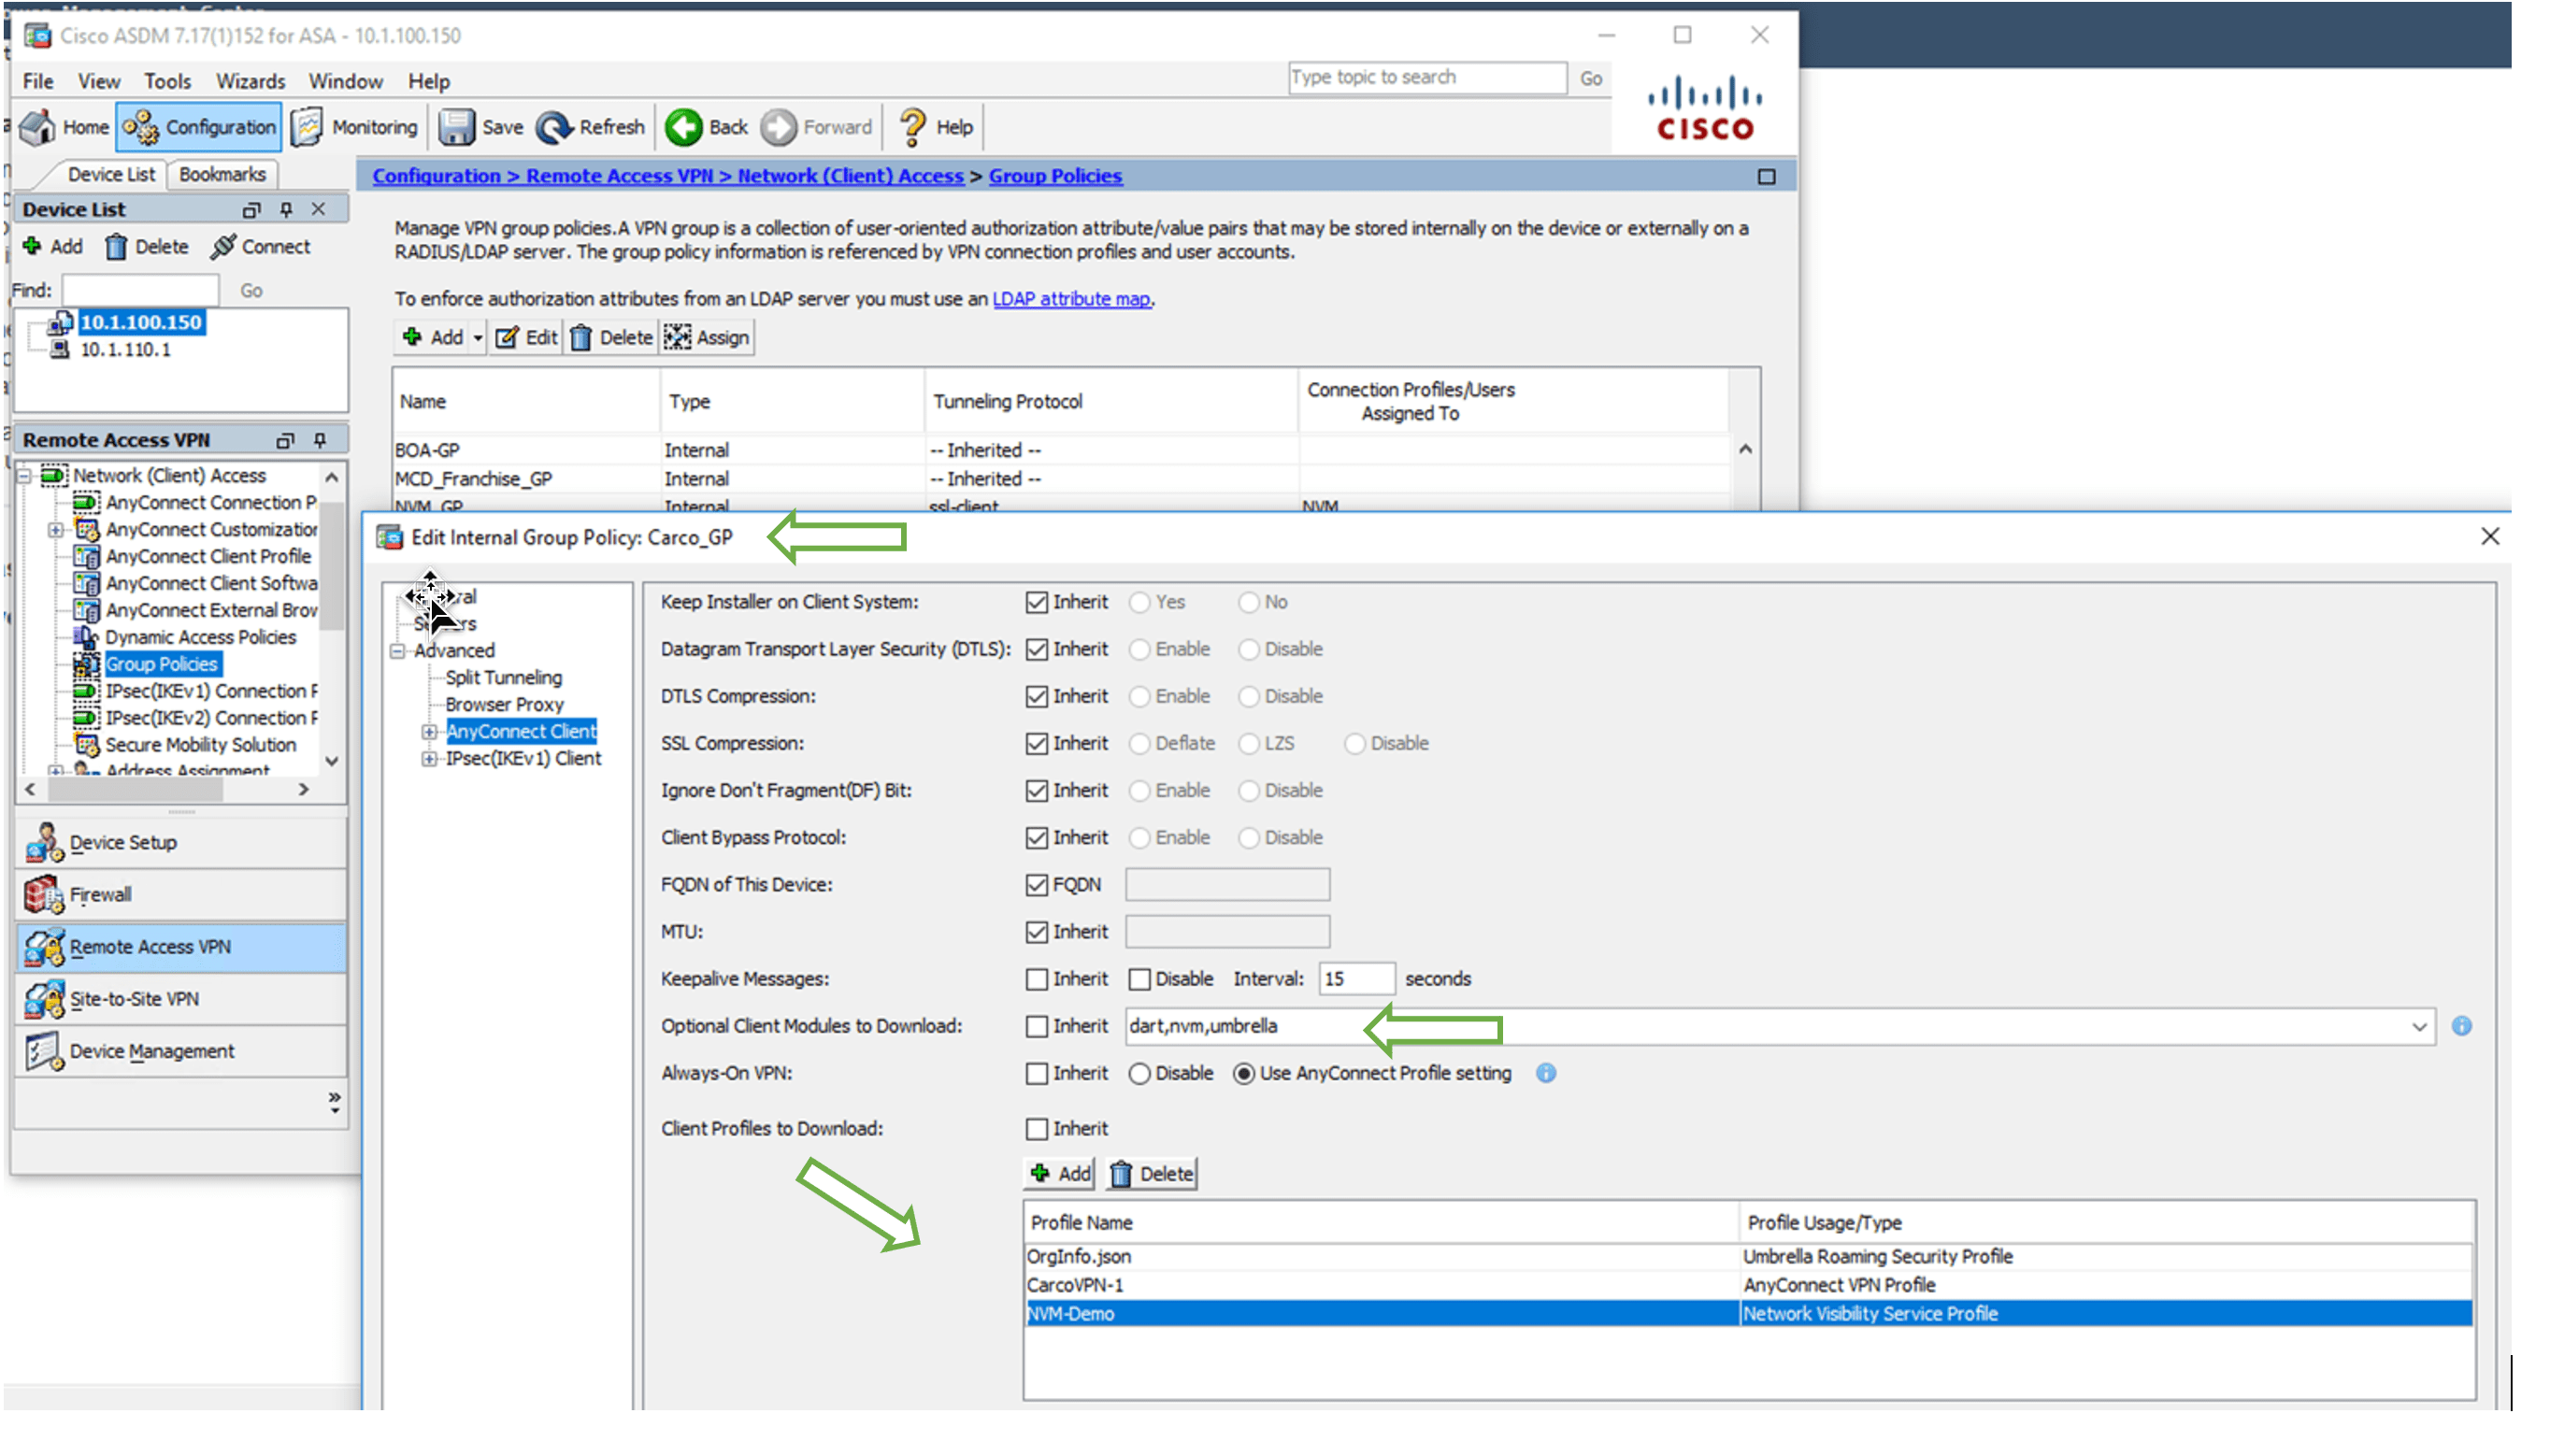Click the Type topic to search field
This screenshot has width=2550, height=1456.
[1427, 77]
